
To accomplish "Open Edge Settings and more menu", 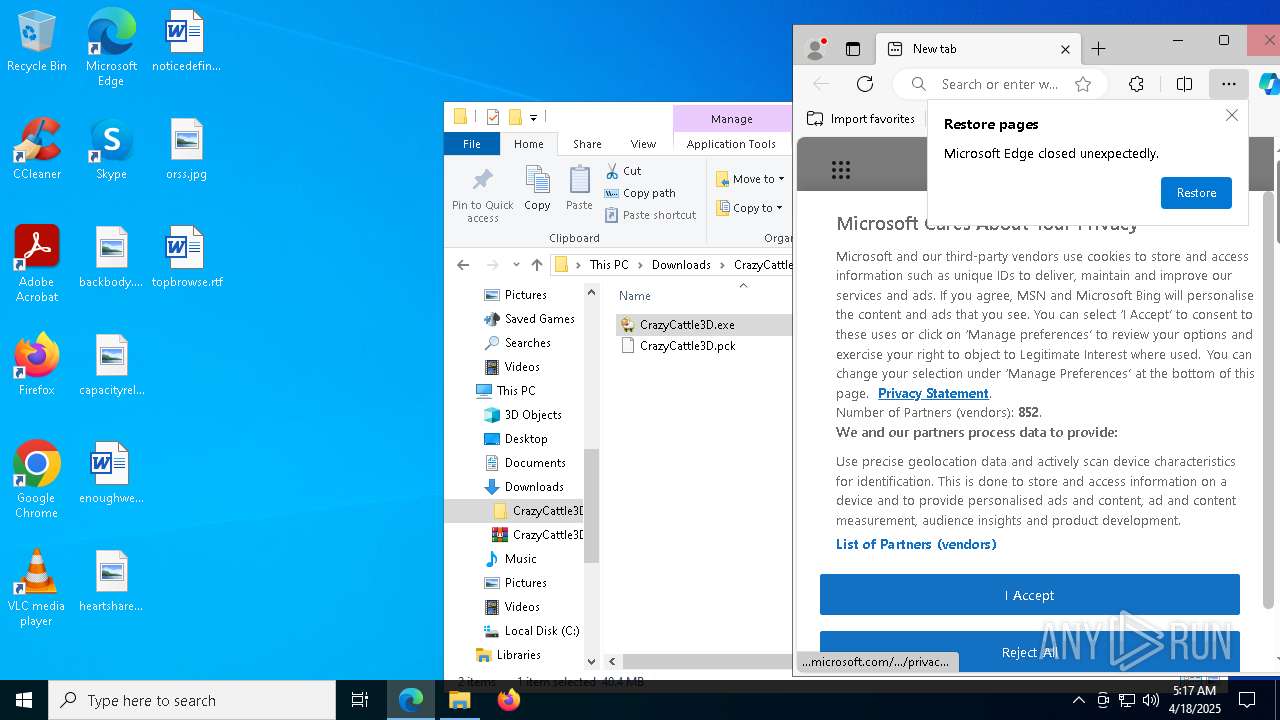I will pyautogui.click(x=1228, y=84).
